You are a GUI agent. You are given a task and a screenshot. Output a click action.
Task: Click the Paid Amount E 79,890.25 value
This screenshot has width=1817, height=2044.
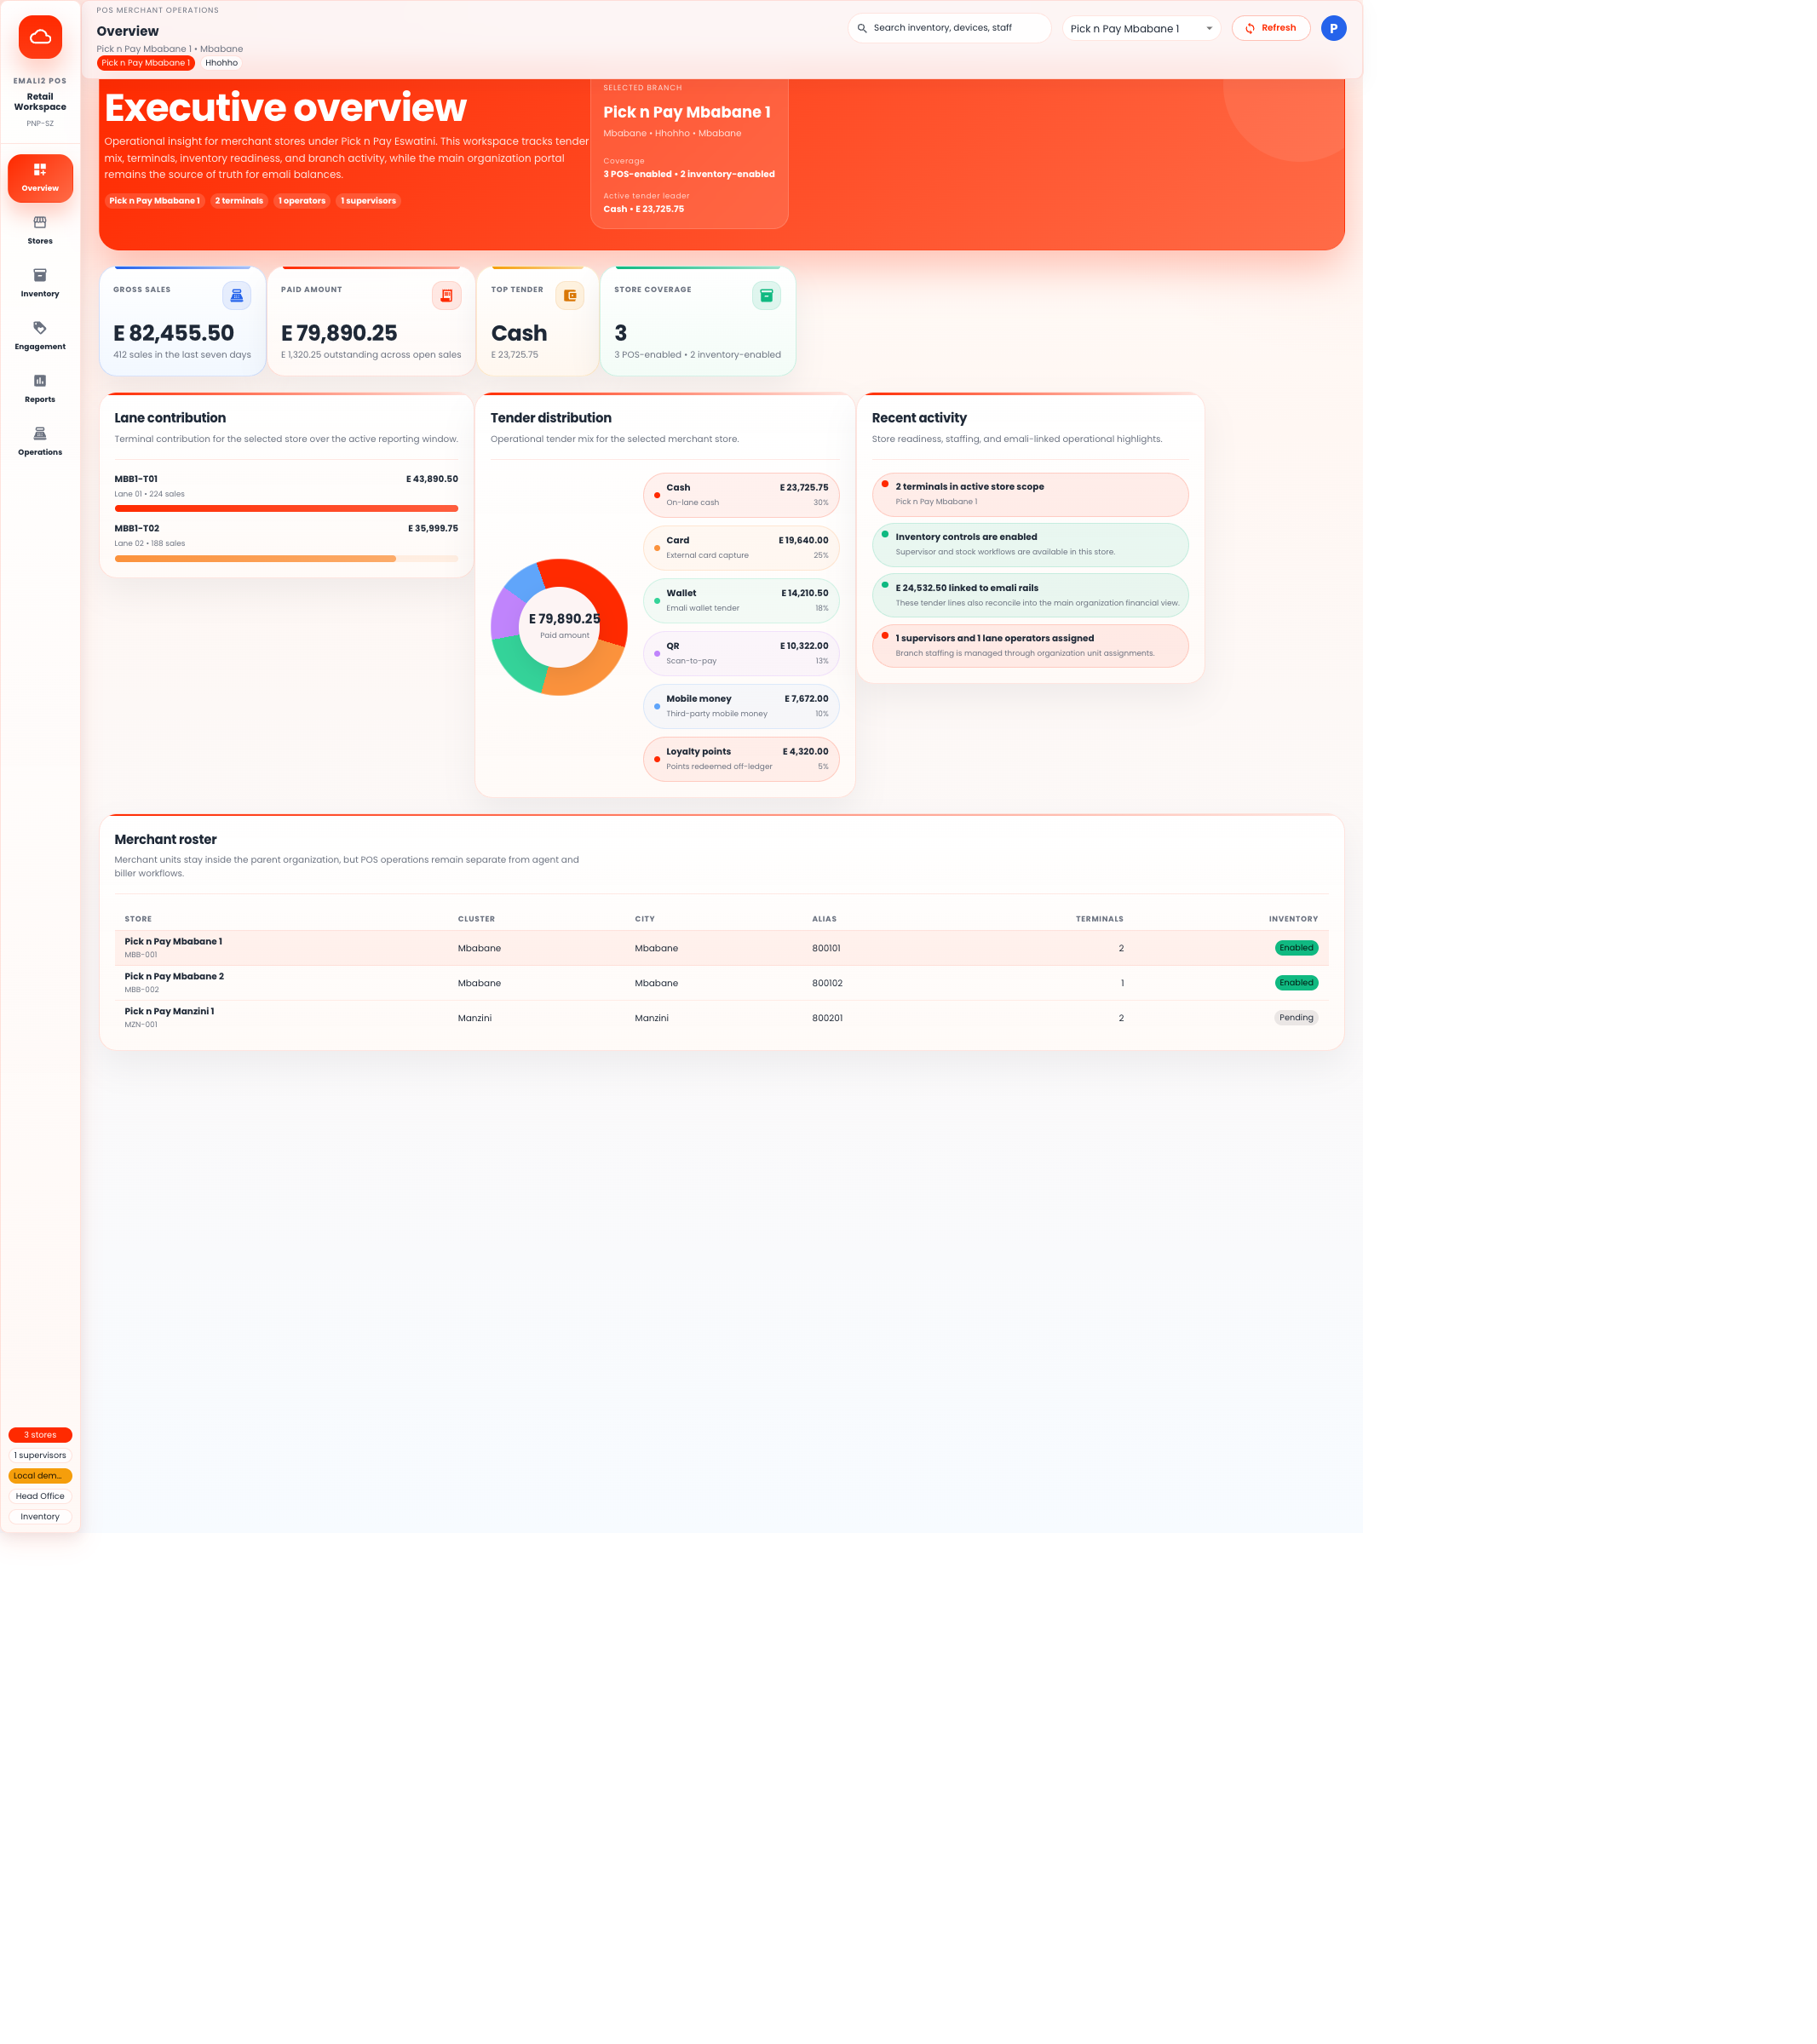(x=339, y=333)
